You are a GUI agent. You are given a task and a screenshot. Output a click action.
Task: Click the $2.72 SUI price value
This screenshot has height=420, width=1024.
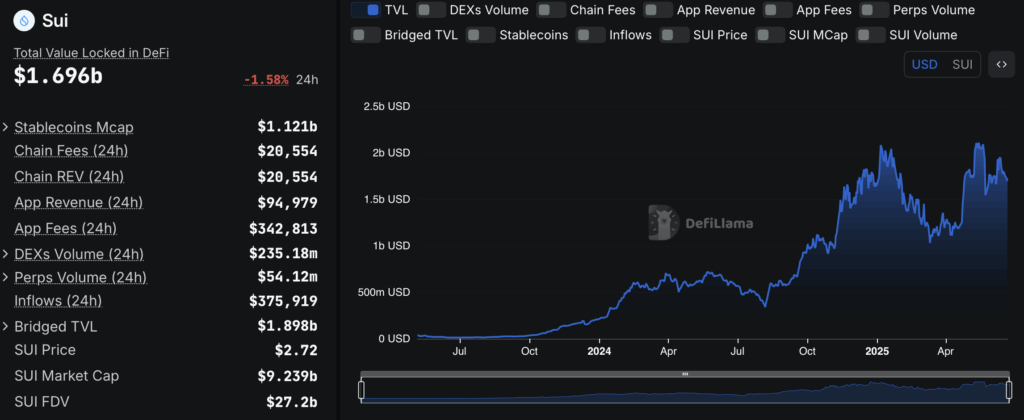pyautogui.click(x=296, y=350)
